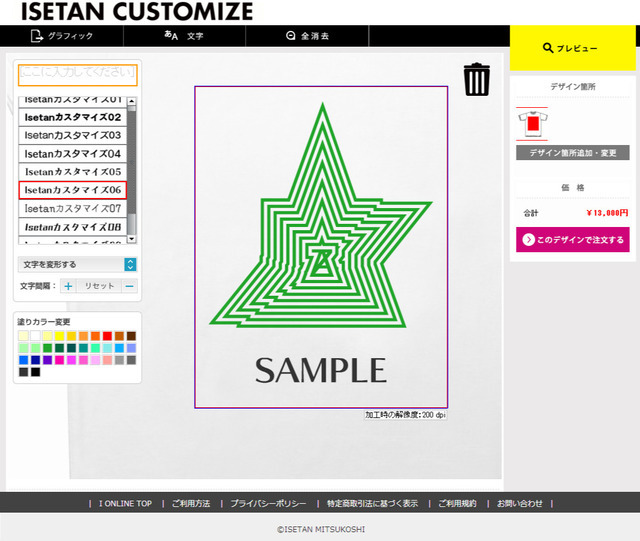Screen dimensions: 640x541
Task: Click デザイン箇所追加・変更 button
Action: [x=572, y=153]
